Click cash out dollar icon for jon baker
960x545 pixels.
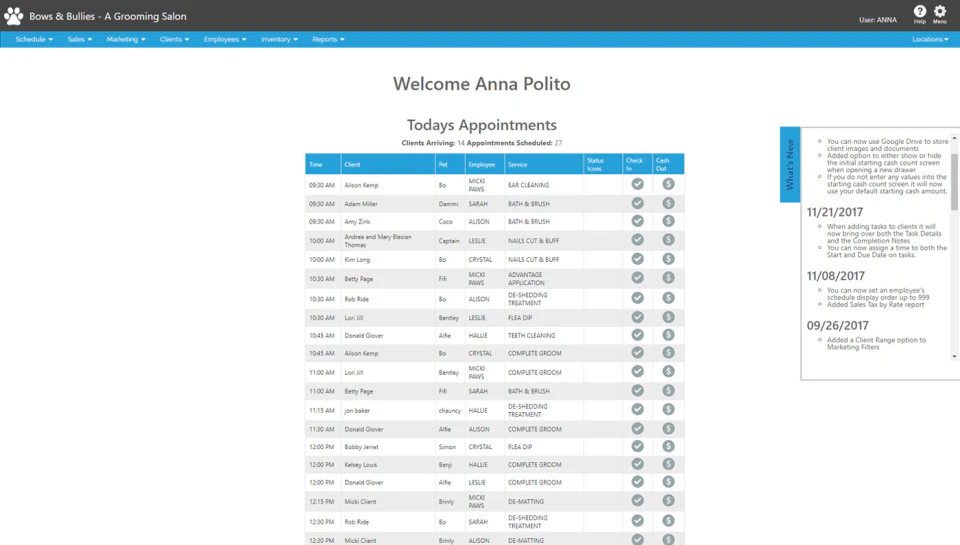(668, 409)
